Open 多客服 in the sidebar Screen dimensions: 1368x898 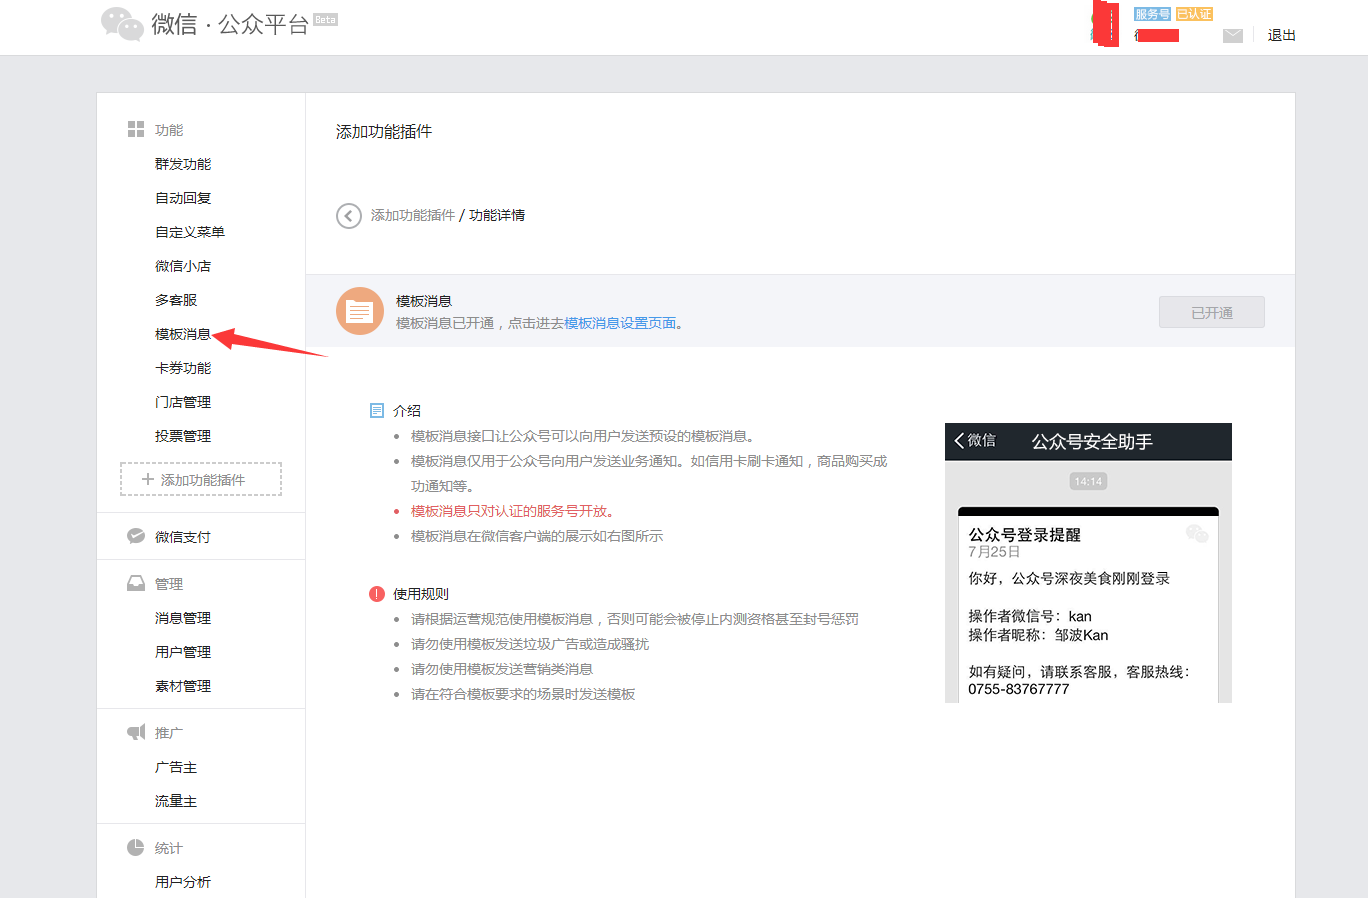click(176, 300)
